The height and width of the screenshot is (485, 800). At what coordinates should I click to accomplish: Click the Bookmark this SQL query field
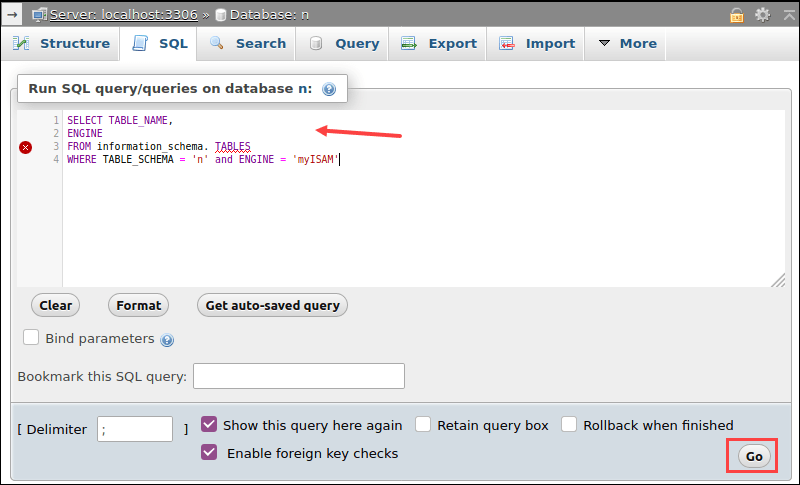point(299,376)
